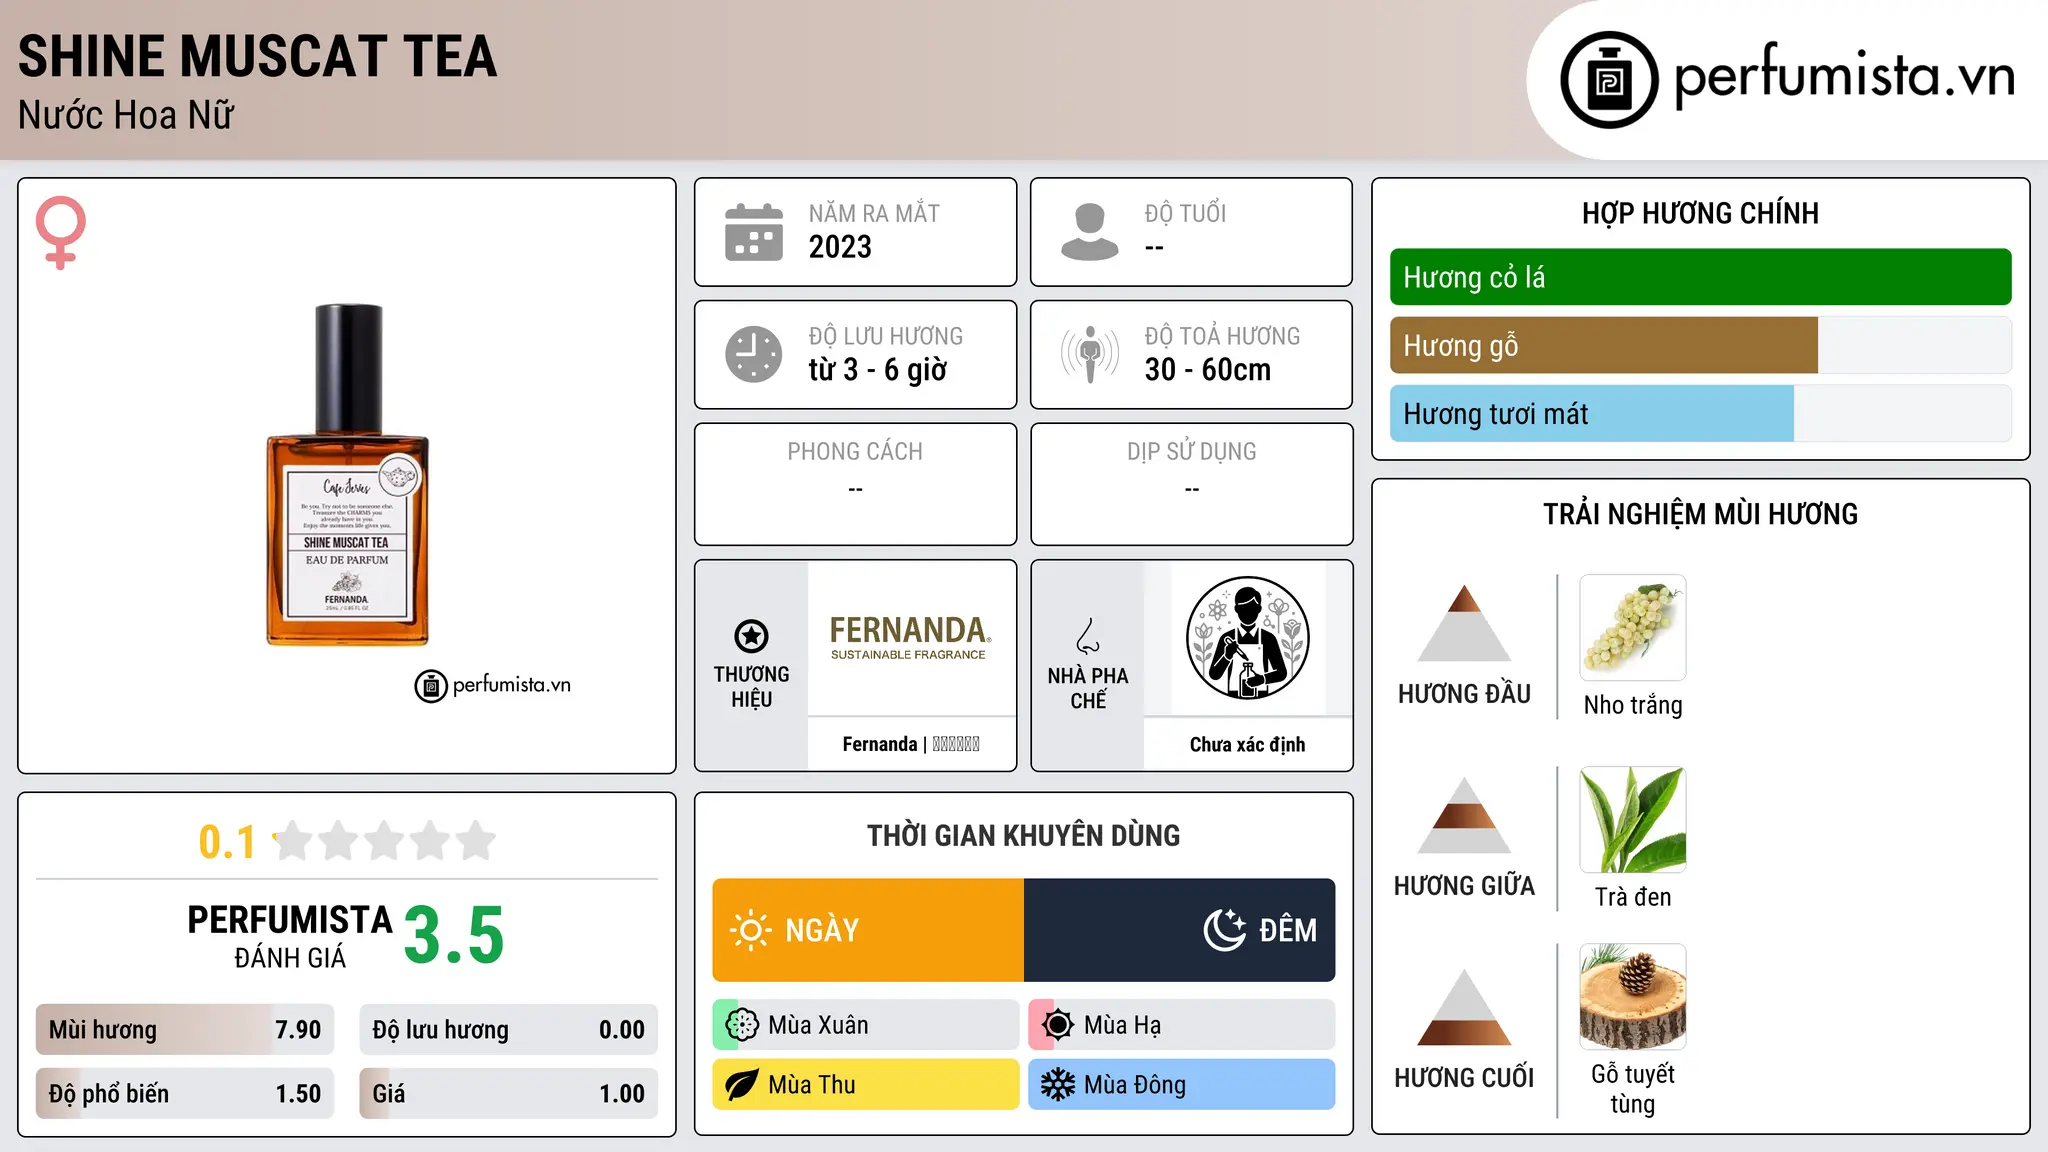Click the green Hương cỏ lá bar
The height and width of the screenshot is (1152, 2048).
point(1701,277)
